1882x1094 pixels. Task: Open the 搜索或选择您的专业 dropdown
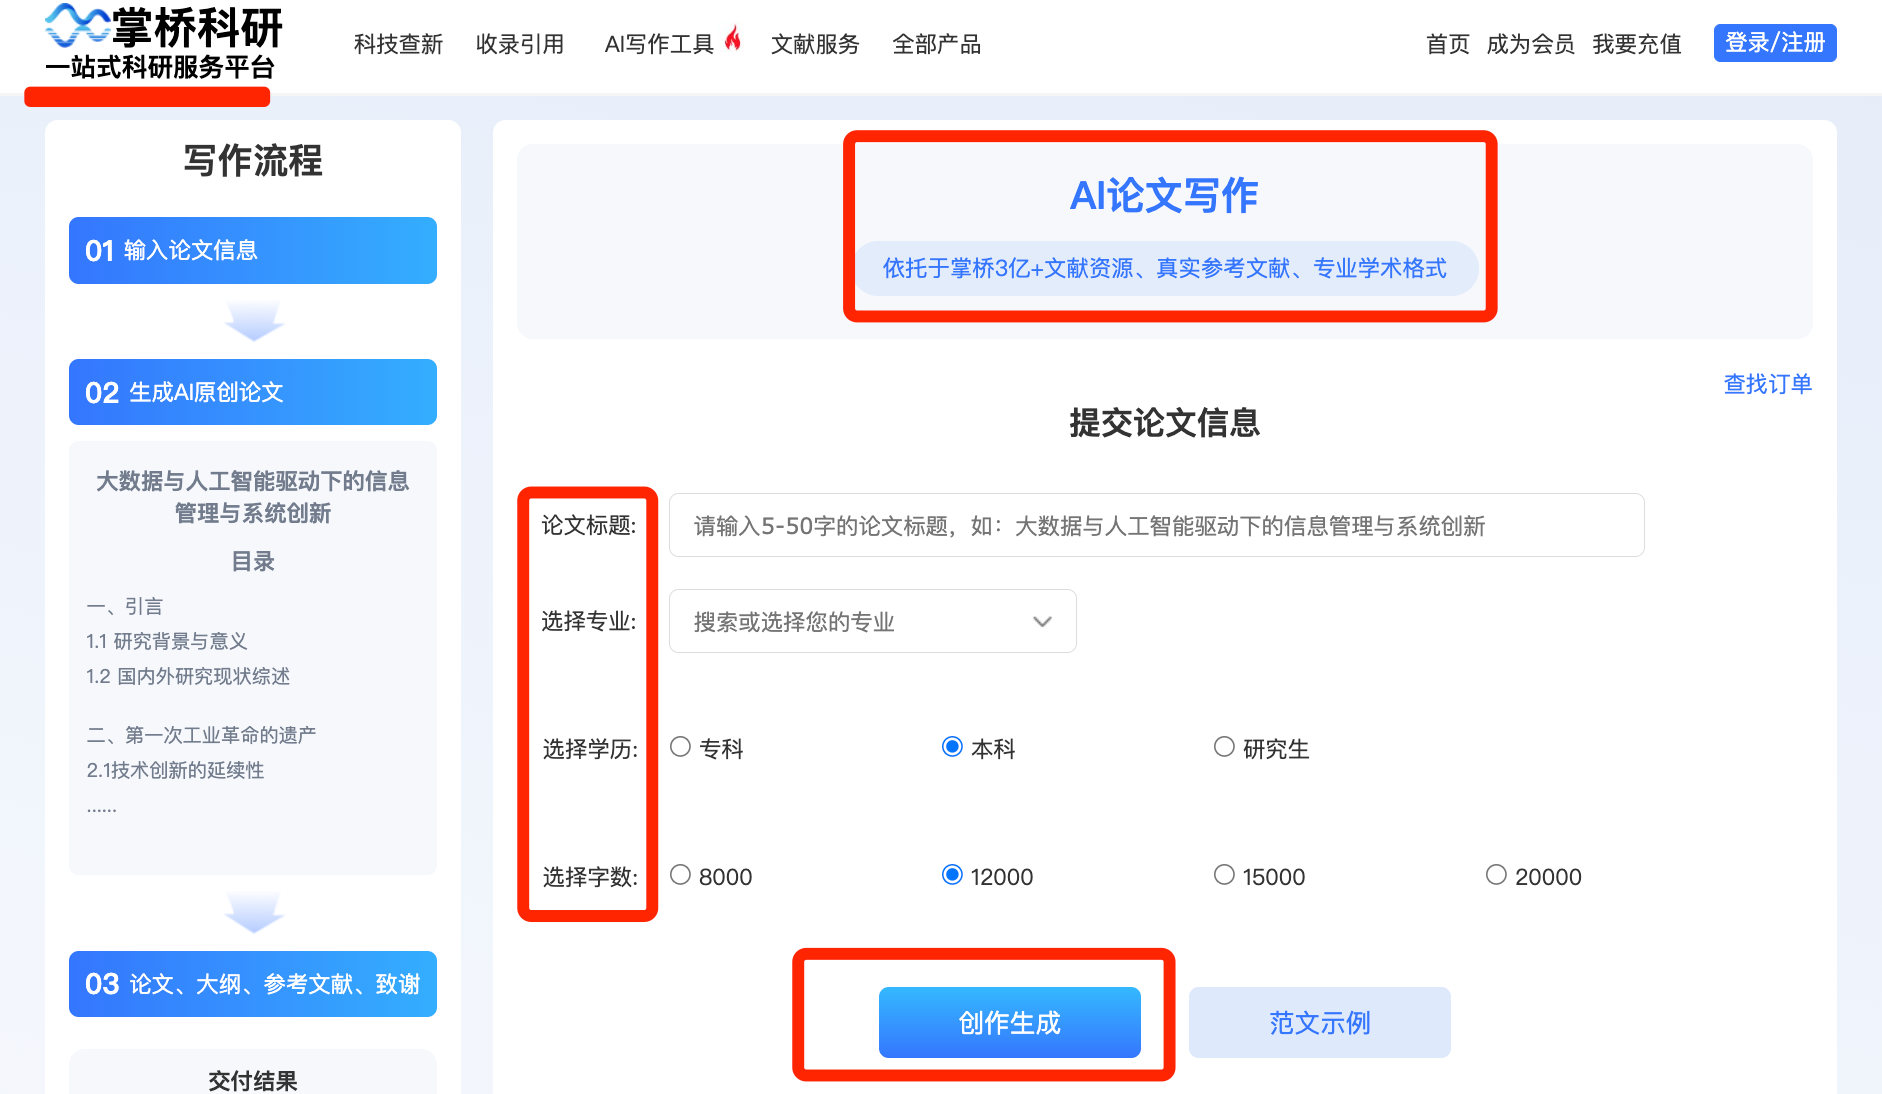pyautogui.click(x=872, y=621)
